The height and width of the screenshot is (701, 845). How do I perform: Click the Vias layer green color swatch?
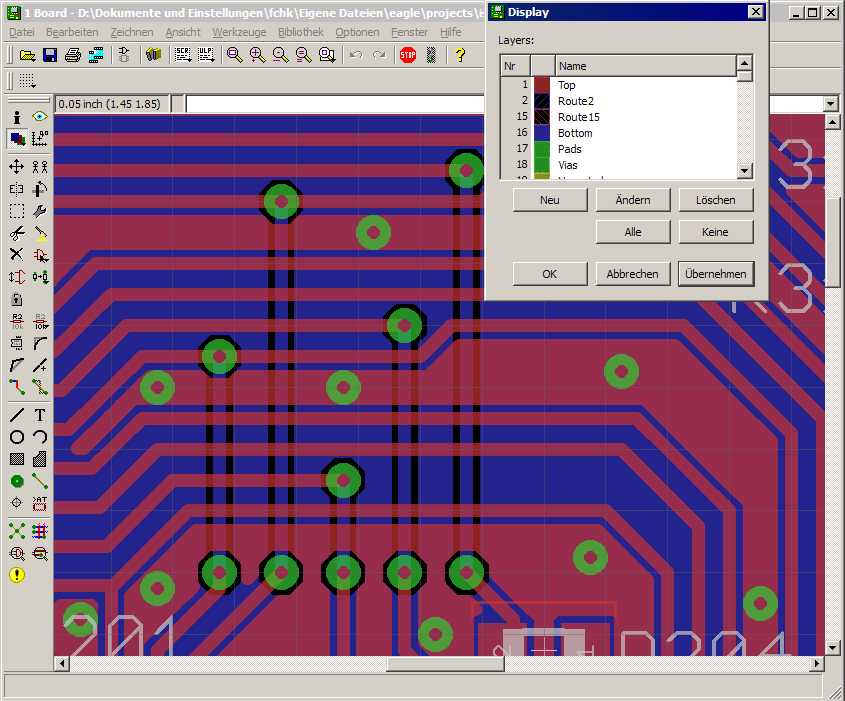(x=542, y=165)
